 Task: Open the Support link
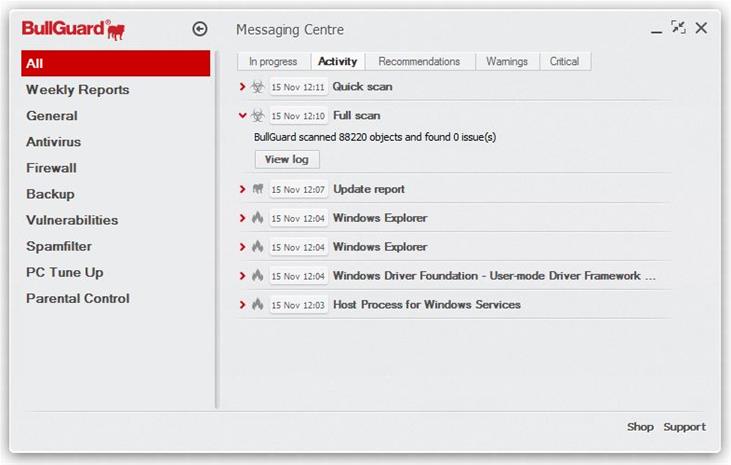pos(684,427)
